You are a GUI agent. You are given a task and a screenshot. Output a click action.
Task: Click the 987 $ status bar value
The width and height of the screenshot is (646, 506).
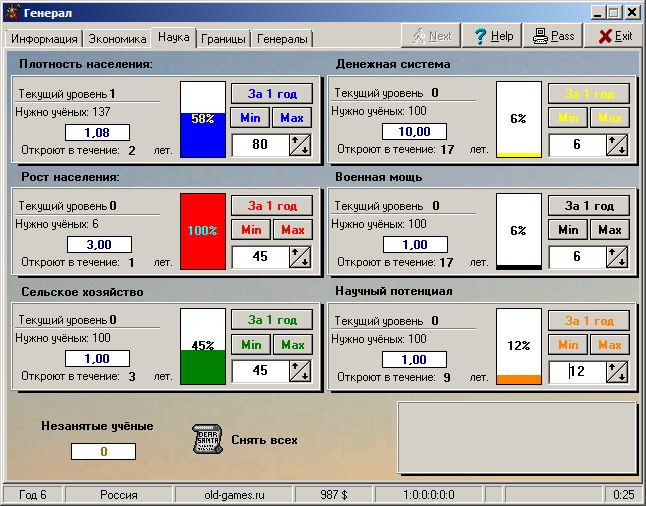coord(334,494)
